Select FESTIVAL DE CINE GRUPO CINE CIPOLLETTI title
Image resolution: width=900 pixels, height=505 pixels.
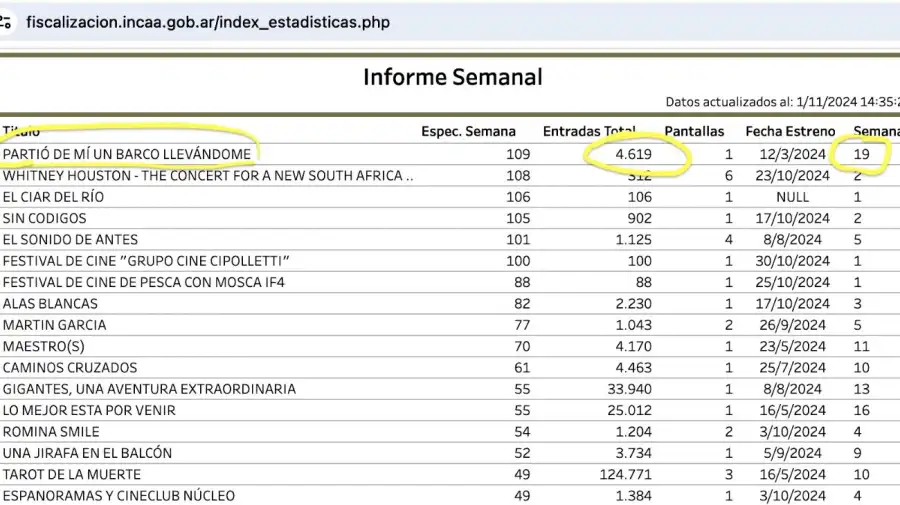coord(146,261)
